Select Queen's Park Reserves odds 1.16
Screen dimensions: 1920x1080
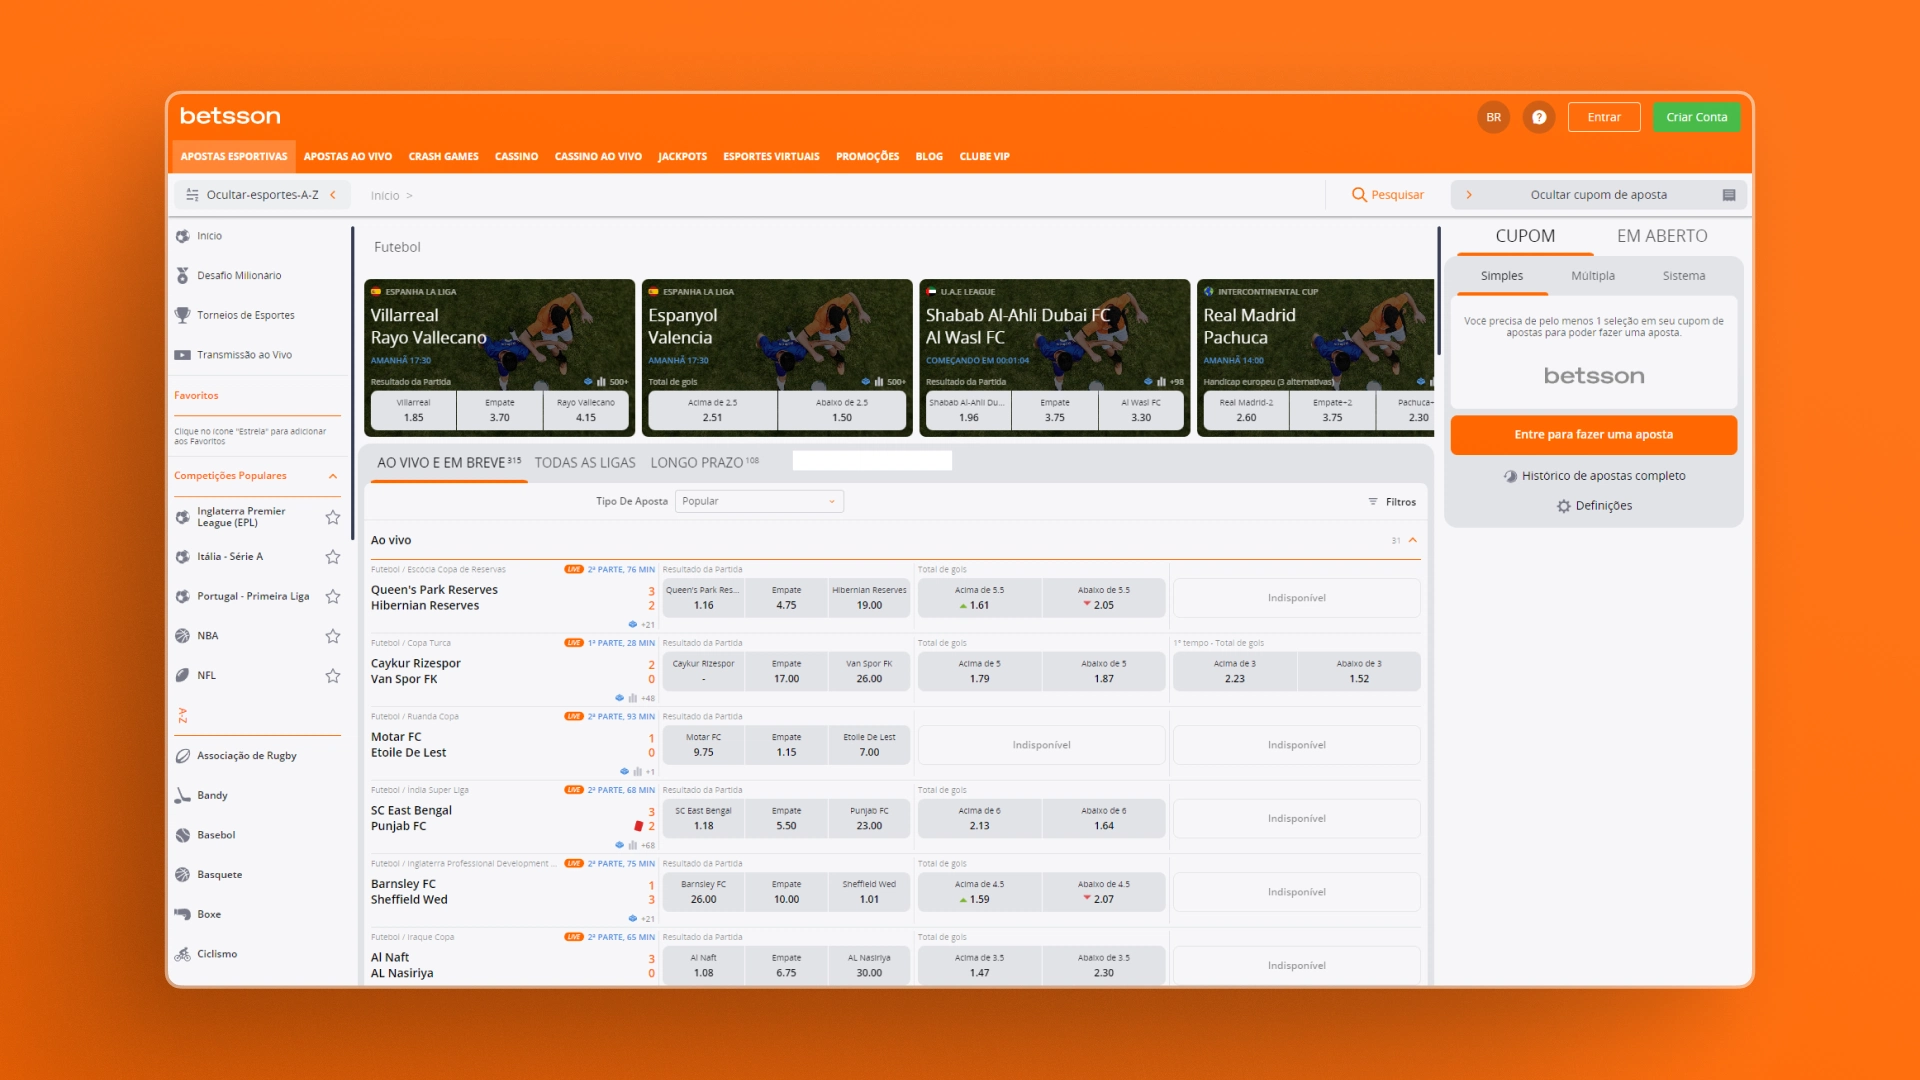(703, 598)
